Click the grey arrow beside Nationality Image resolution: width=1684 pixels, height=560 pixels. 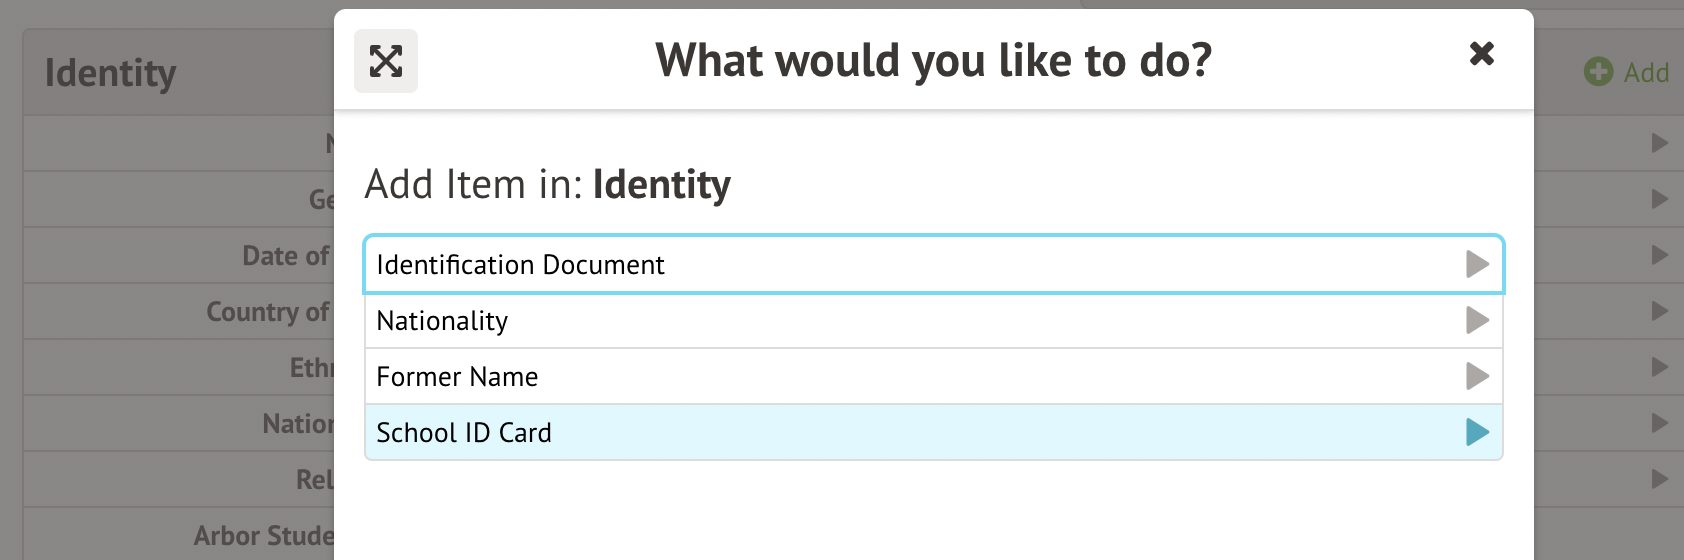(x=1477, y=321)
